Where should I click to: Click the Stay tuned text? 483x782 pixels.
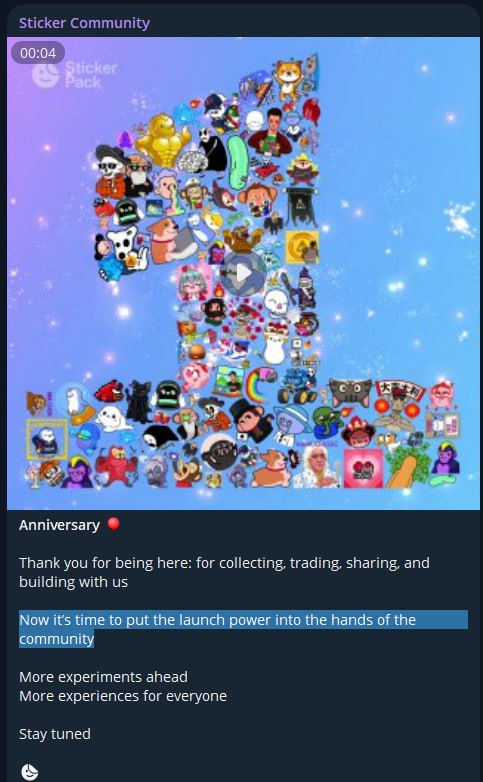[55, 734]
